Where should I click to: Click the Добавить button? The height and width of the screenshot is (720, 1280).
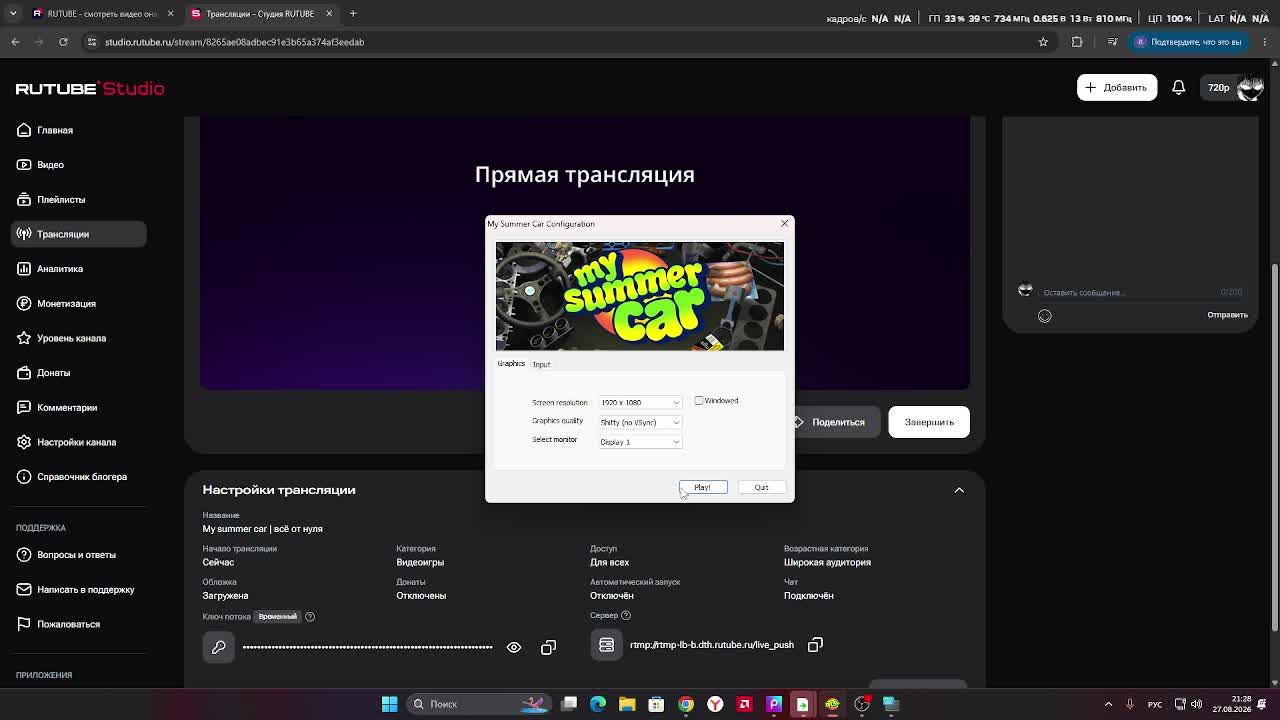[1116, 87]
